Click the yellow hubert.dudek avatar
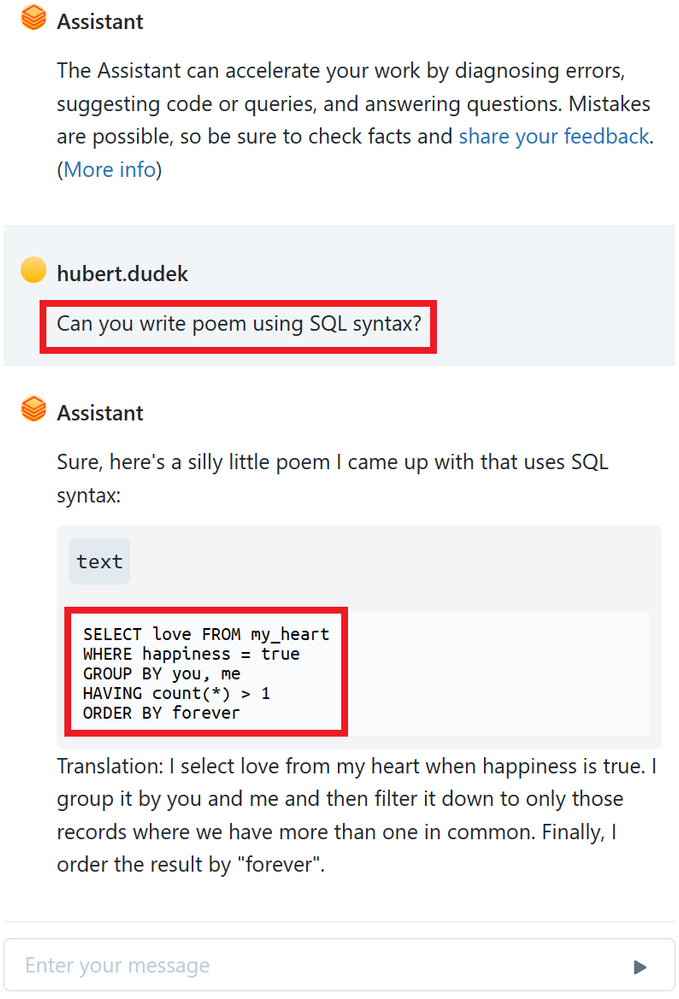The height and width of the screenshot is (999, 679). [x=33, y=270]
